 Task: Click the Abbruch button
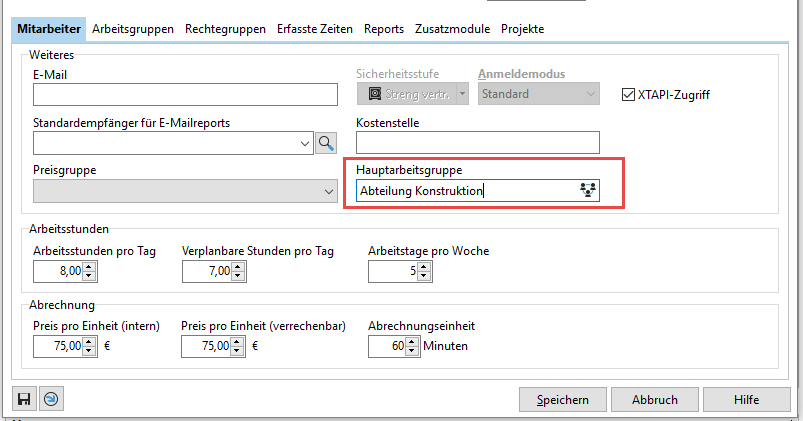pyautogui.click(x=655, y=399)
